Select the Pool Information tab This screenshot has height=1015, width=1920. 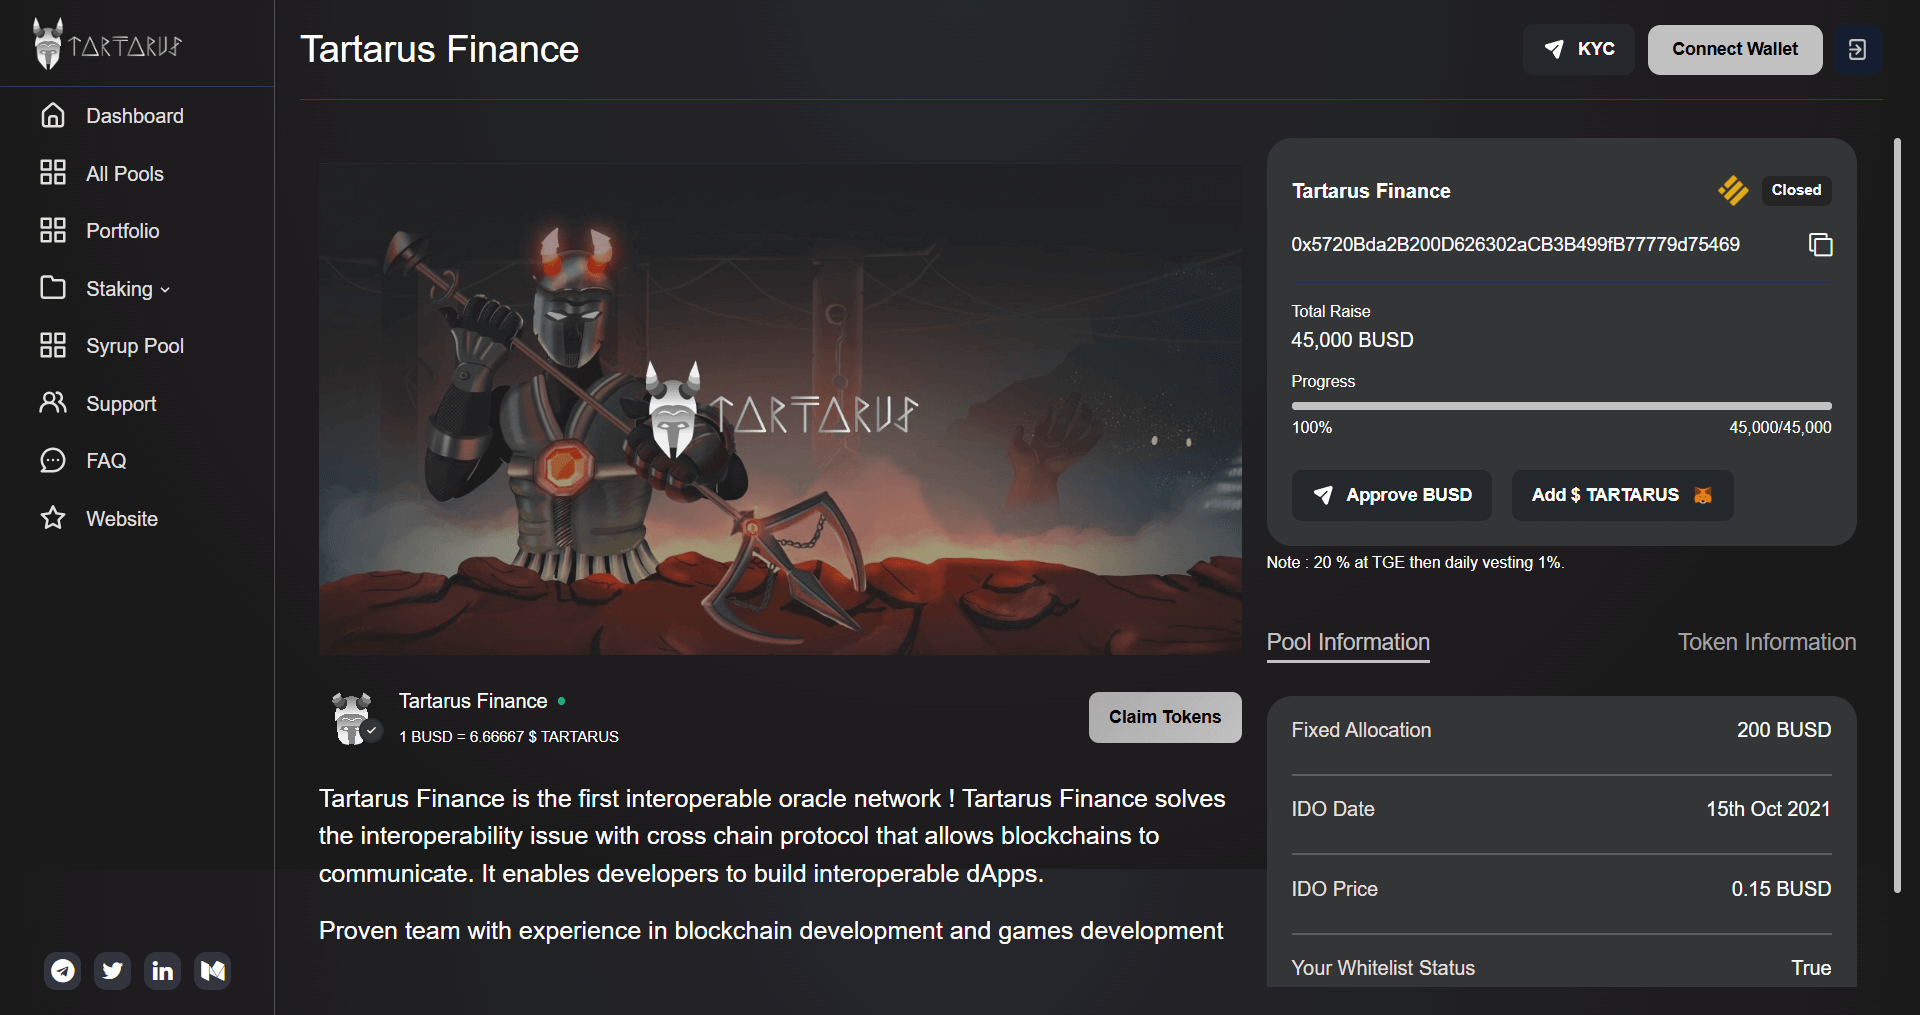[x=1348, y=642]
